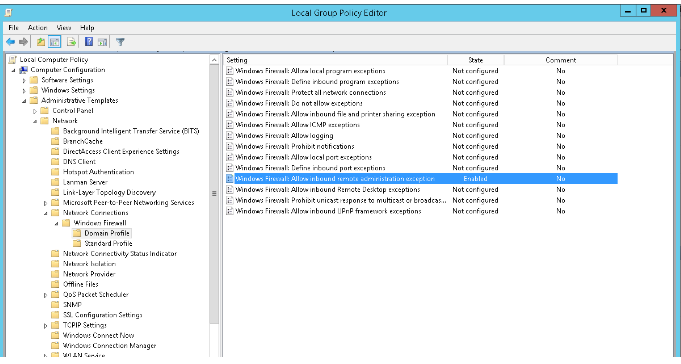The width and height of the screenshot is (681, 364).
Task: Expand the Control Panel node
Action: [35, 111]
